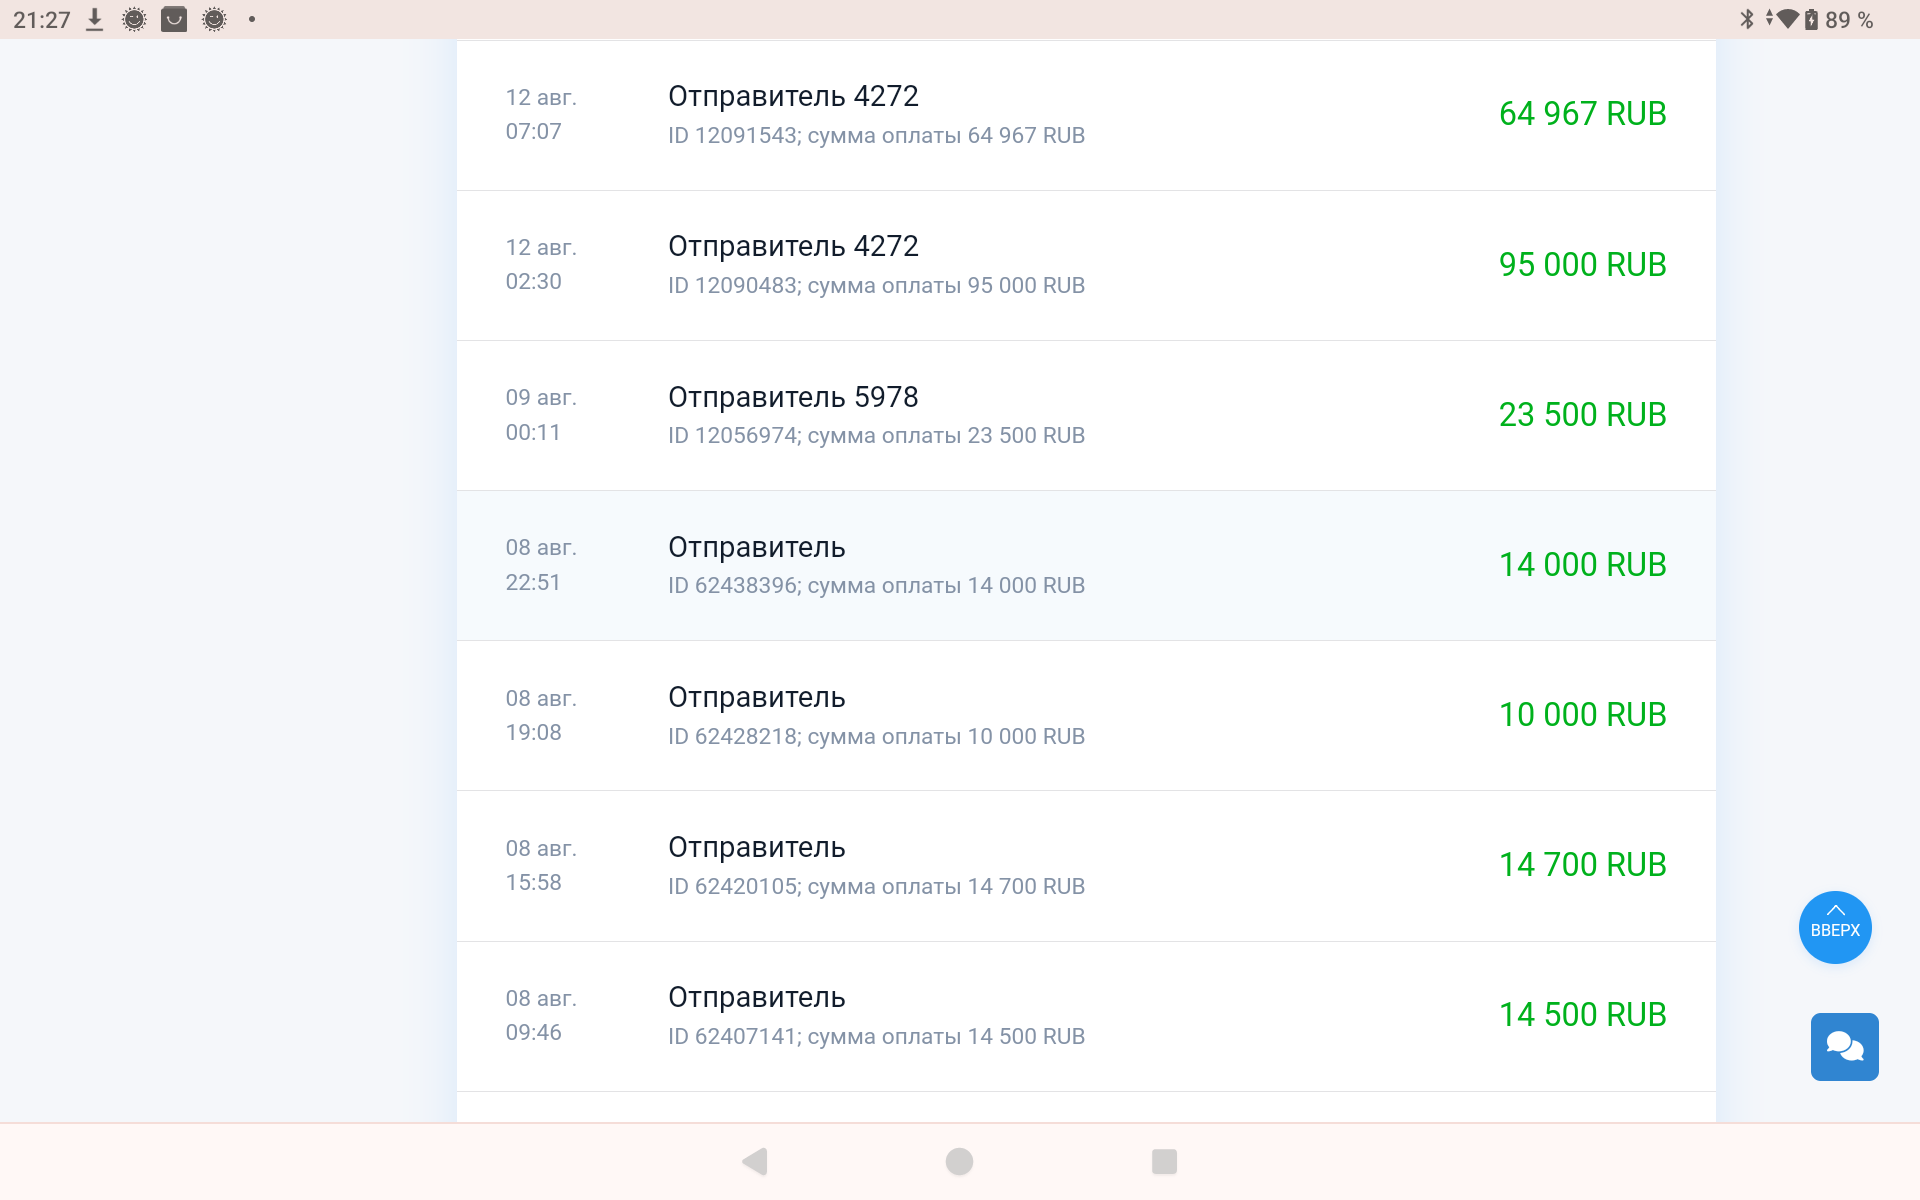
Task: Click the 14 500 RUB amount
Action: (1582, 1015)
